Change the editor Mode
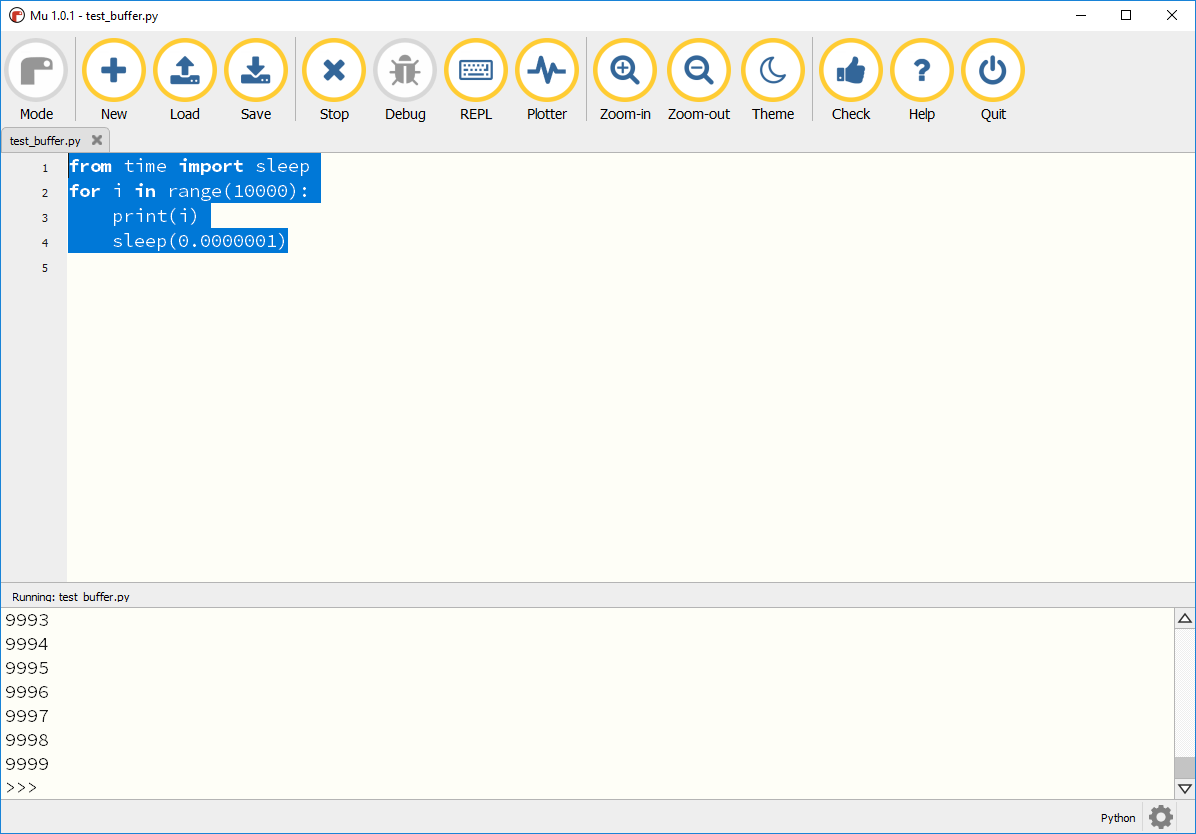 tap(36, 70)
